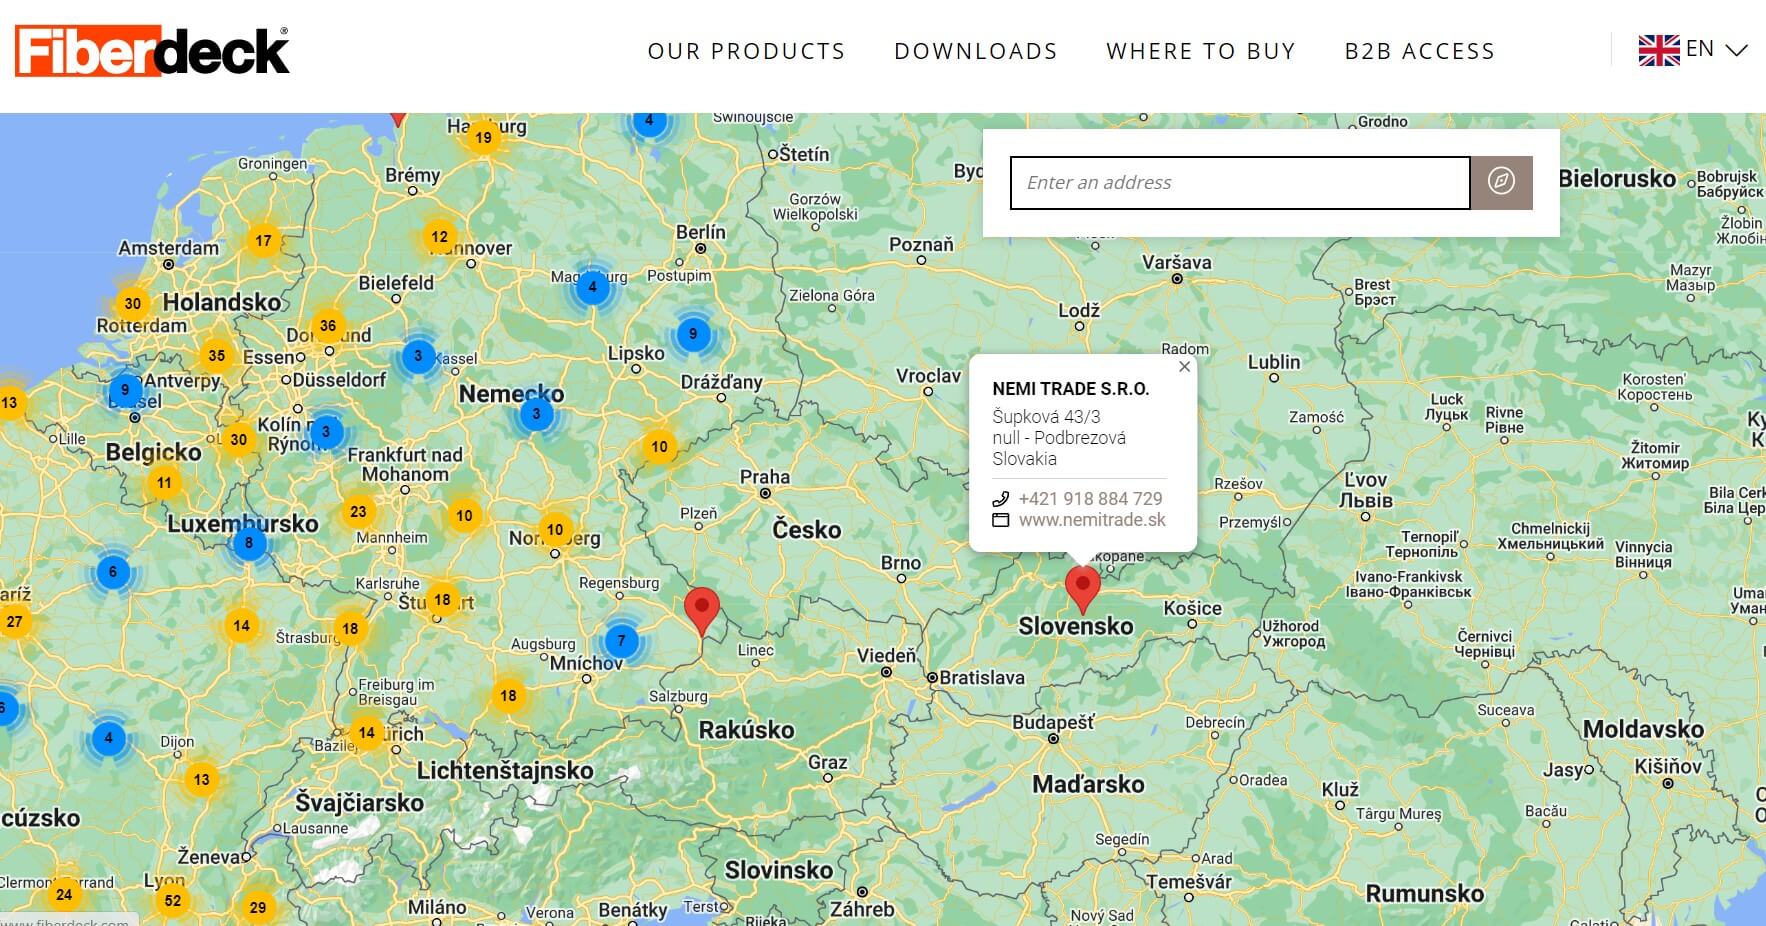The image size is (1766, 926).
Task: Open cluster 35 near Essen
Action: click(216, 355)
